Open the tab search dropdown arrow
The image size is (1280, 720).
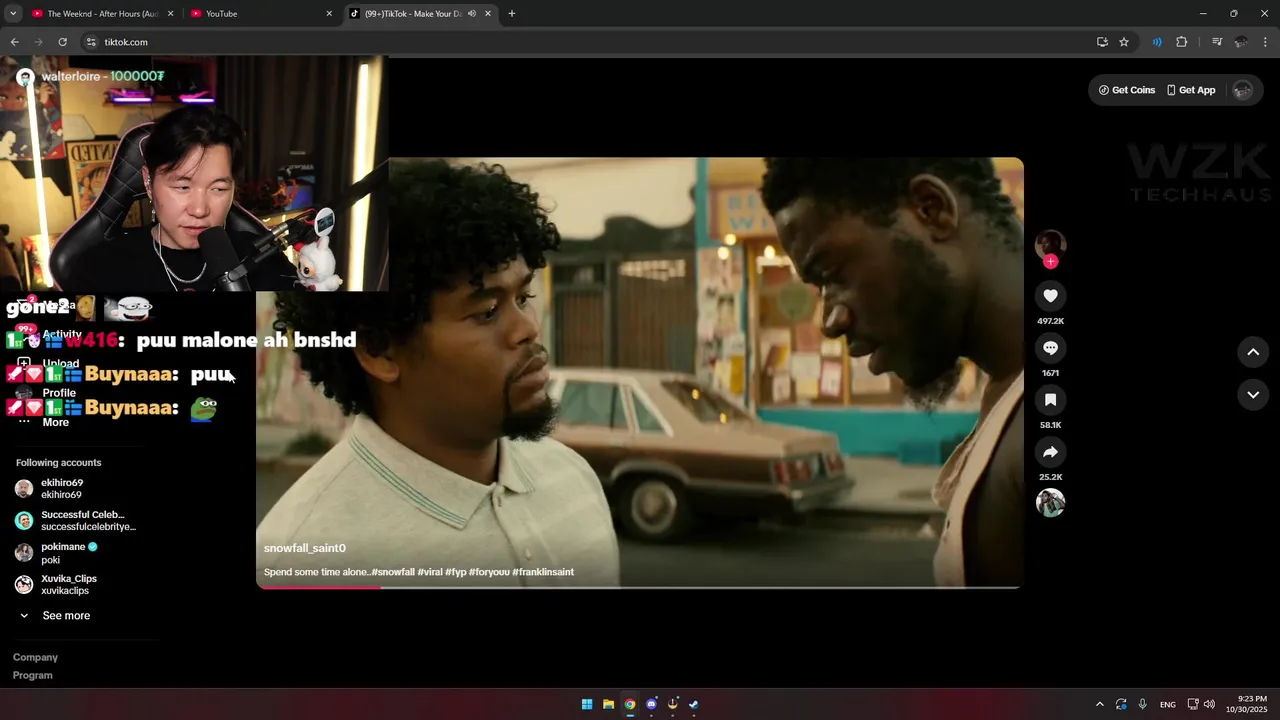click(13, 14)
